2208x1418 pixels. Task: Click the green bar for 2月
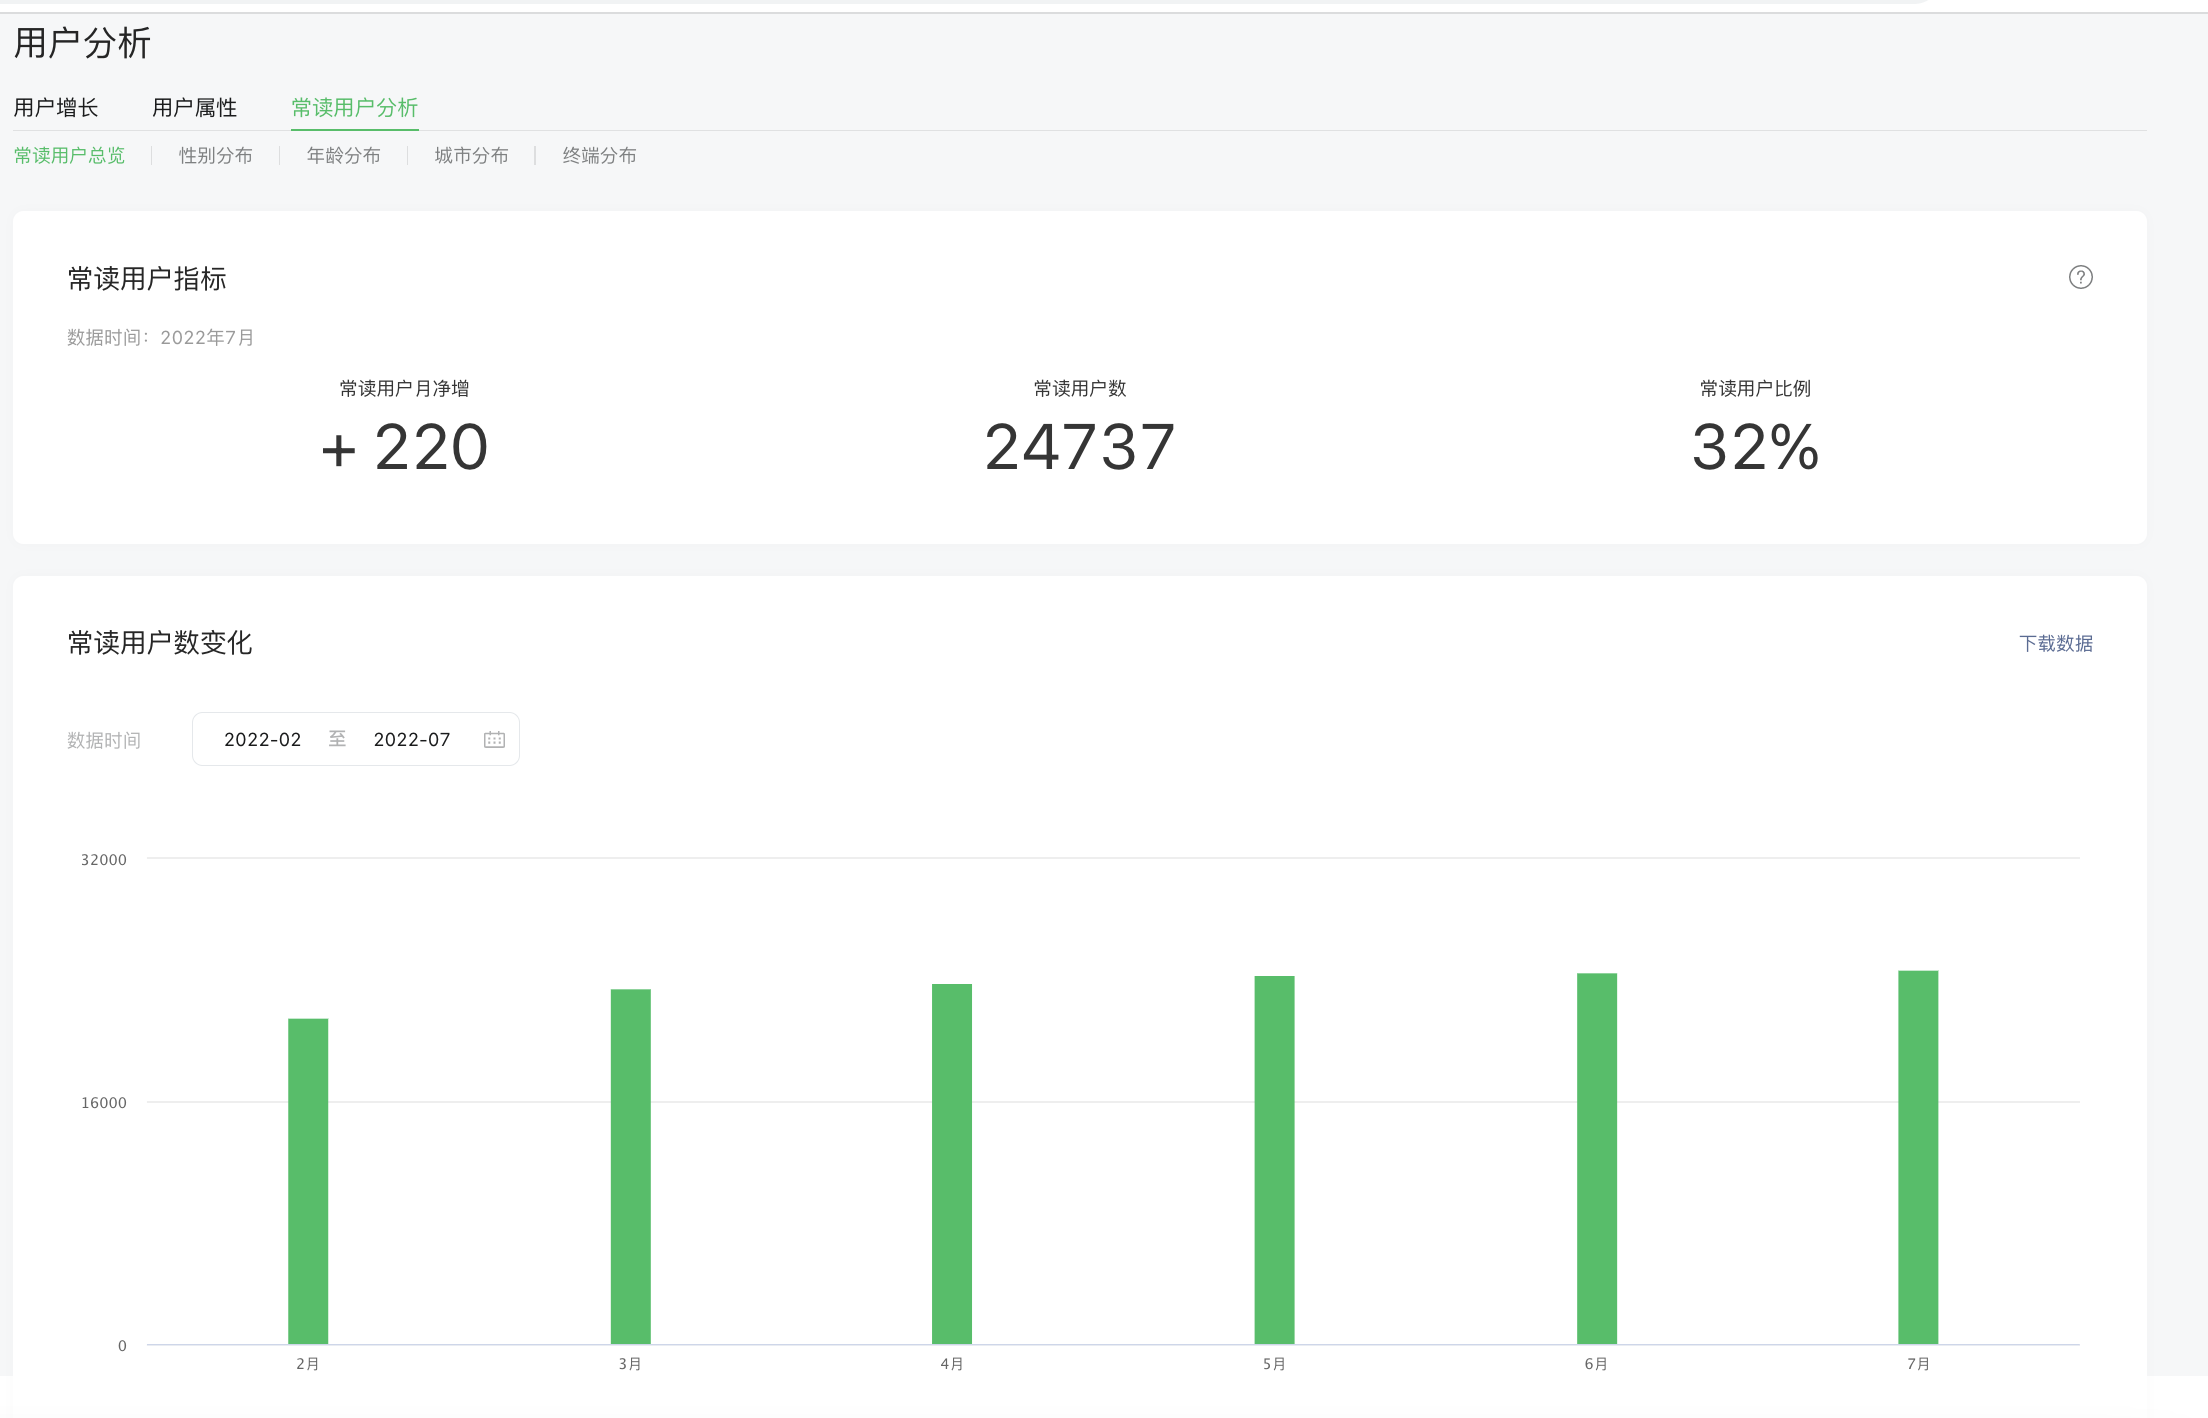[x=308, y=1180]
